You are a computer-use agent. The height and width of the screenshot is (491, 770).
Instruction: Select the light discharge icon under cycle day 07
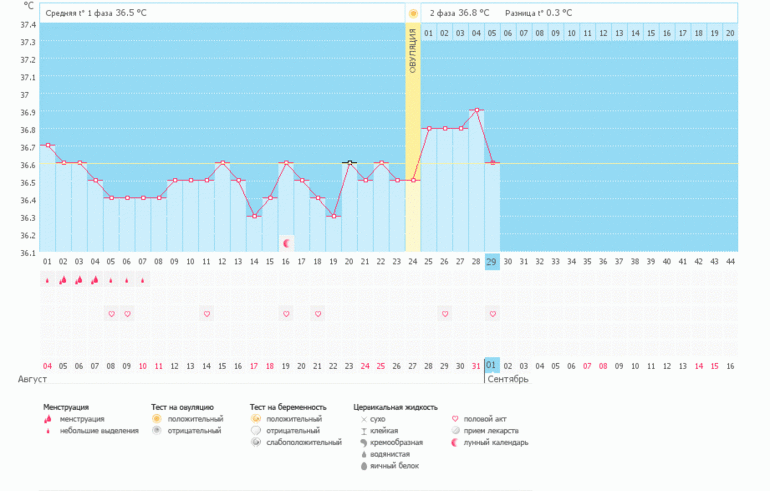point(143,281)
